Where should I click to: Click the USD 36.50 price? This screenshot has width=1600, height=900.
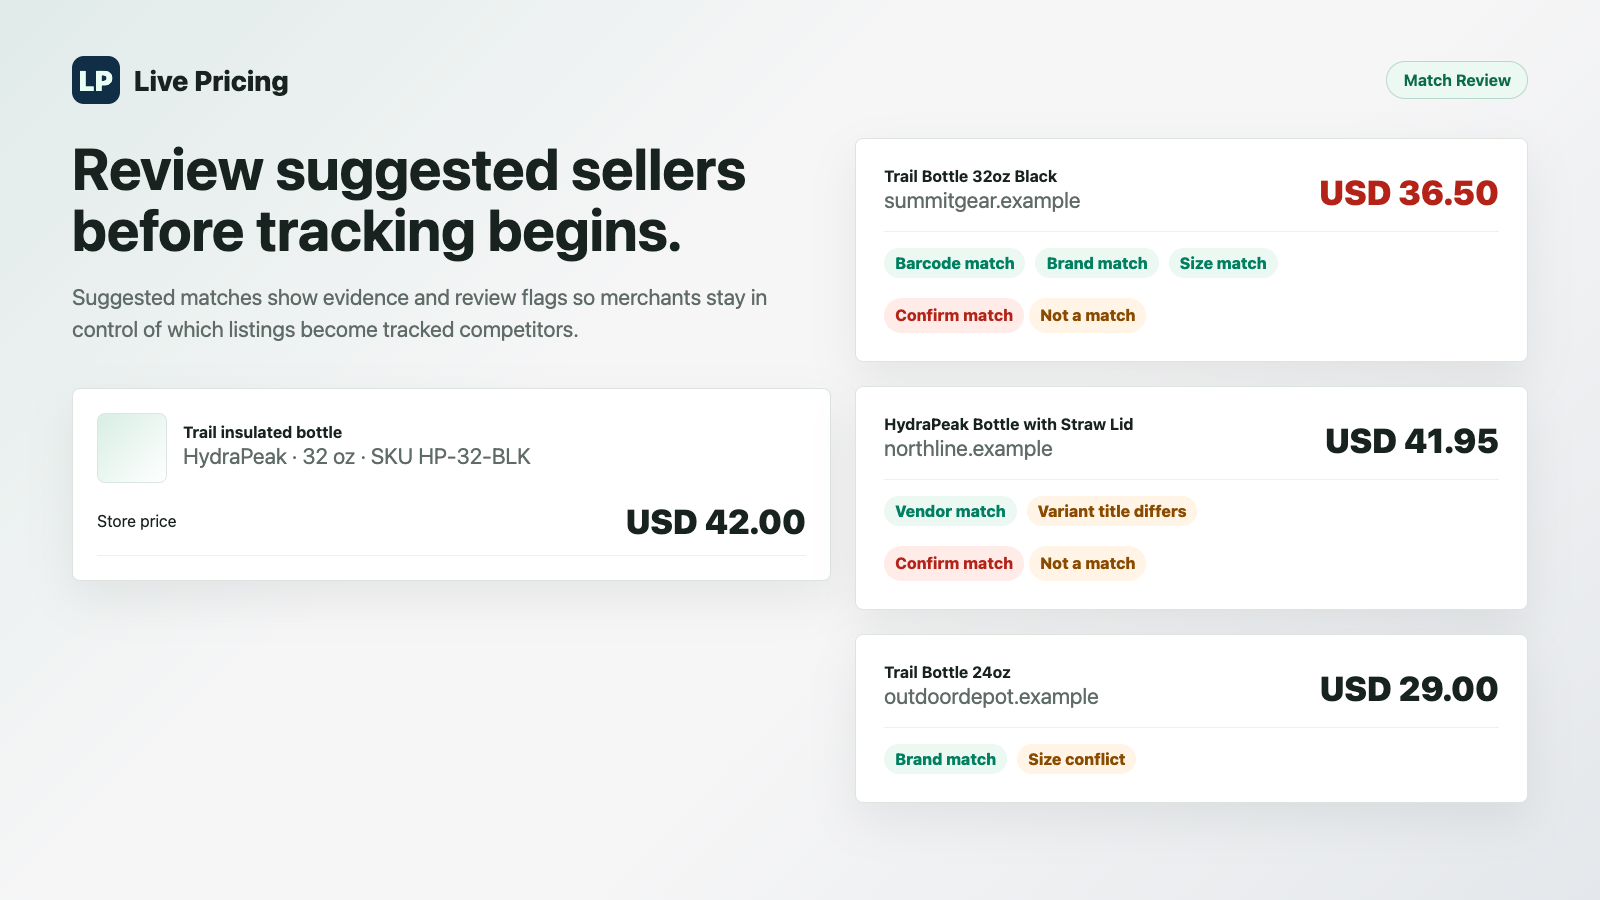[x=1408, y=193]
